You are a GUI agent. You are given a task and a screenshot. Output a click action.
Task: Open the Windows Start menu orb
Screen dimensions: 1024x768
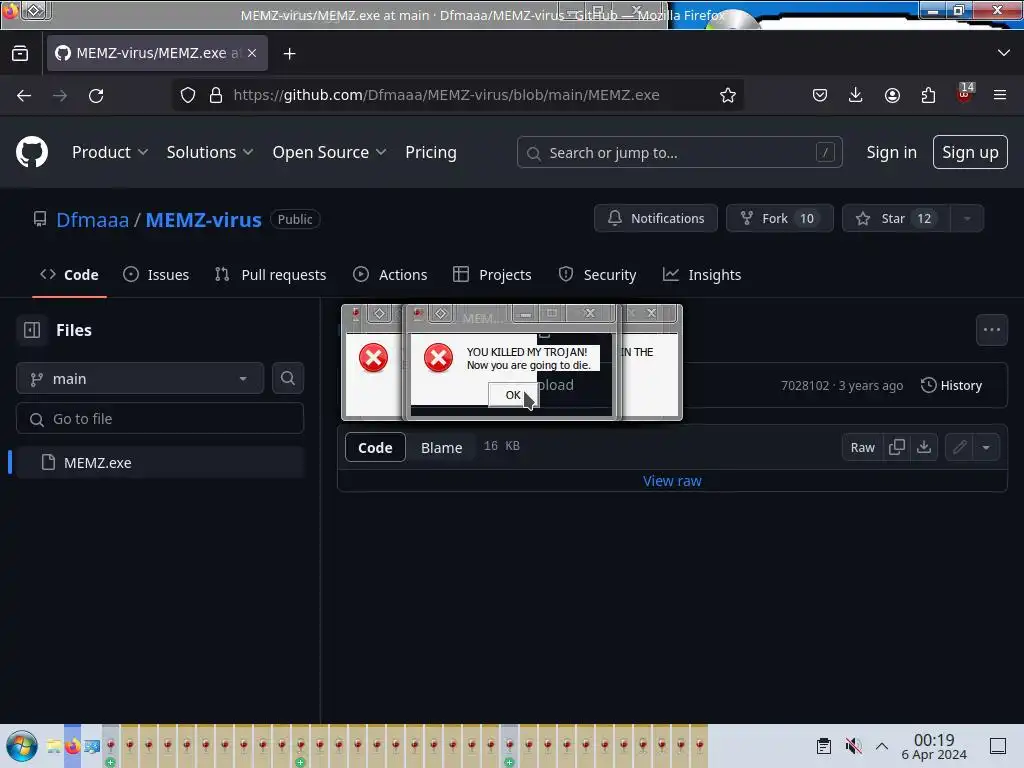22,746
